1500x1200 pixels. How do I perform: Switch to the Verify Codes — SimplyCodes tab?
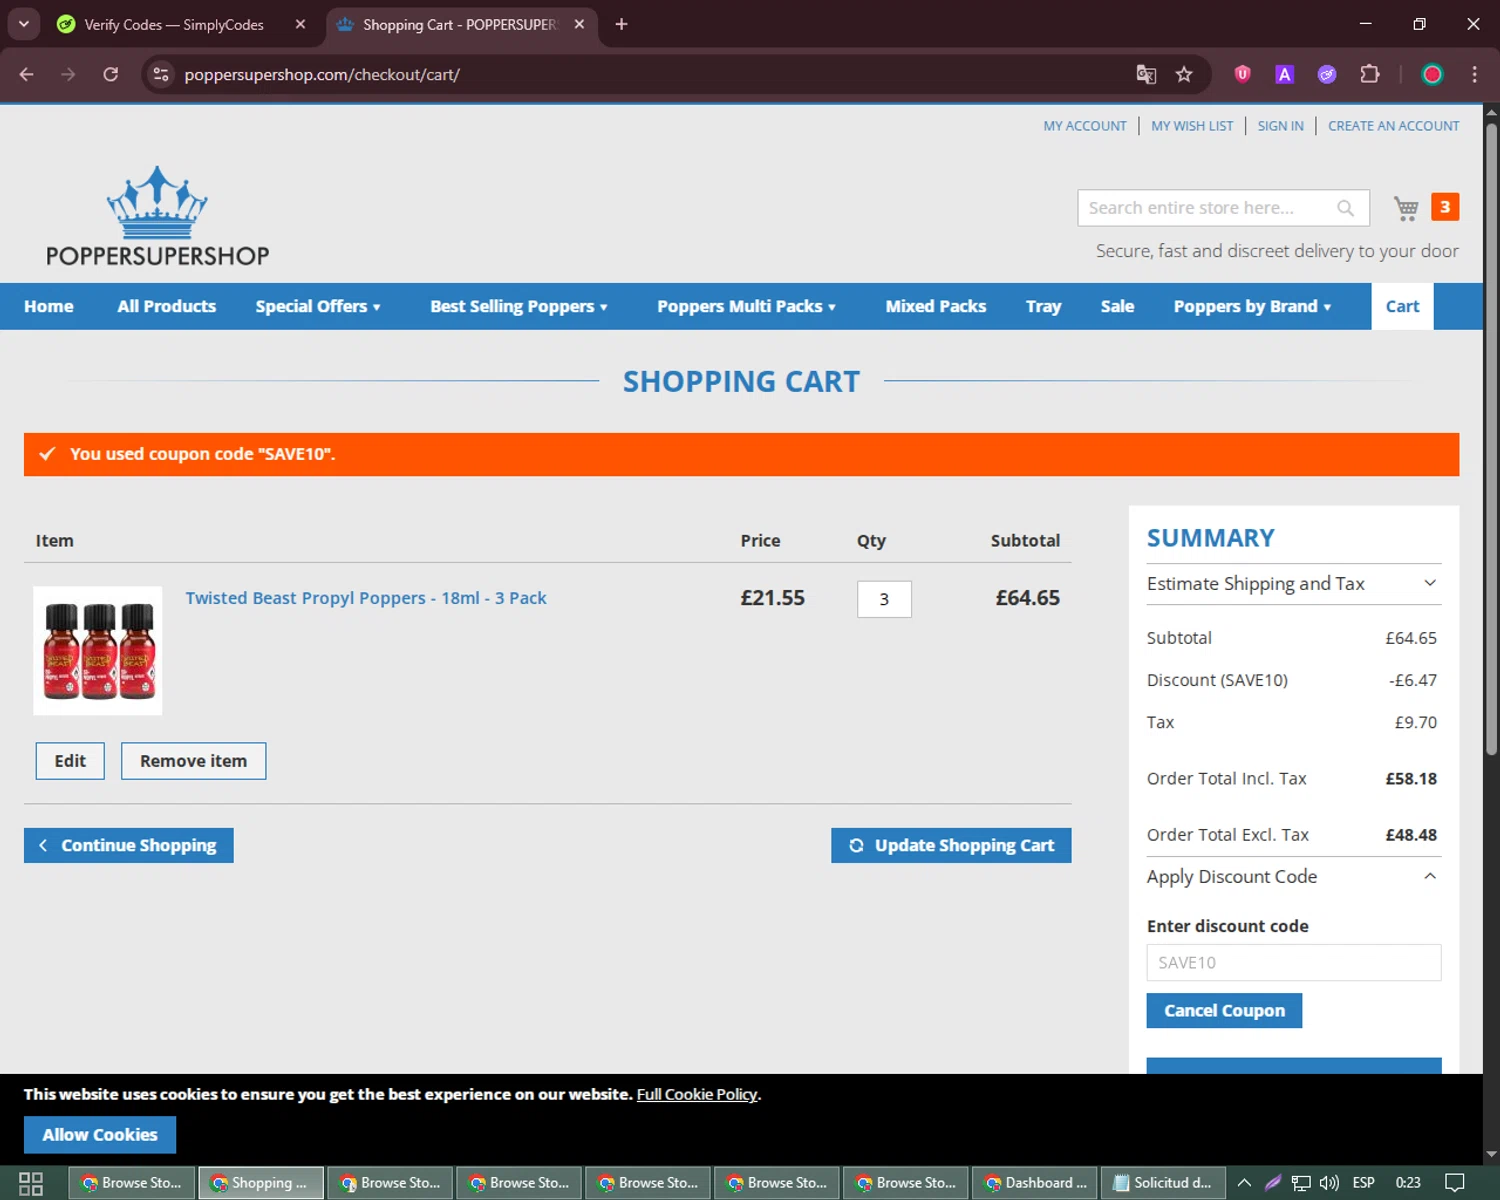(174, 24)
